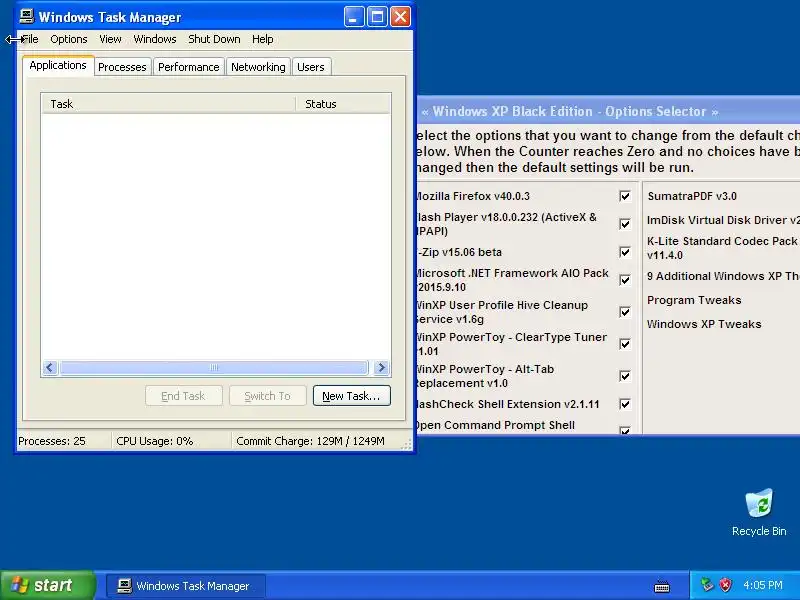Uncheck the Mozilla Firefox v40.0.3 checkbox

[624, 196]
